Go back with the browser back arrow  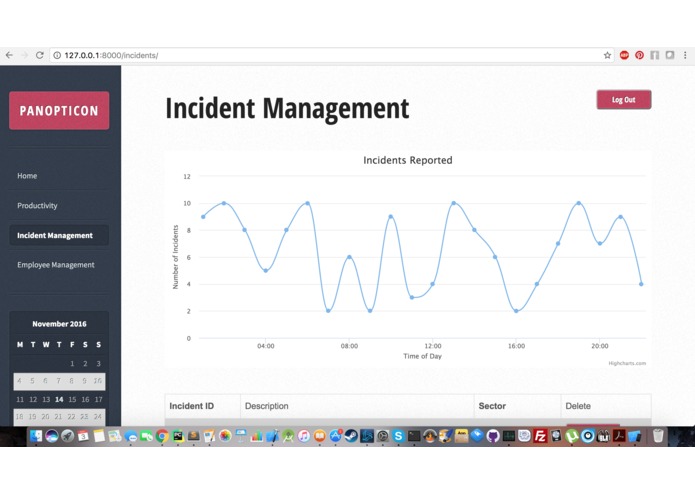tap(9, 55)
